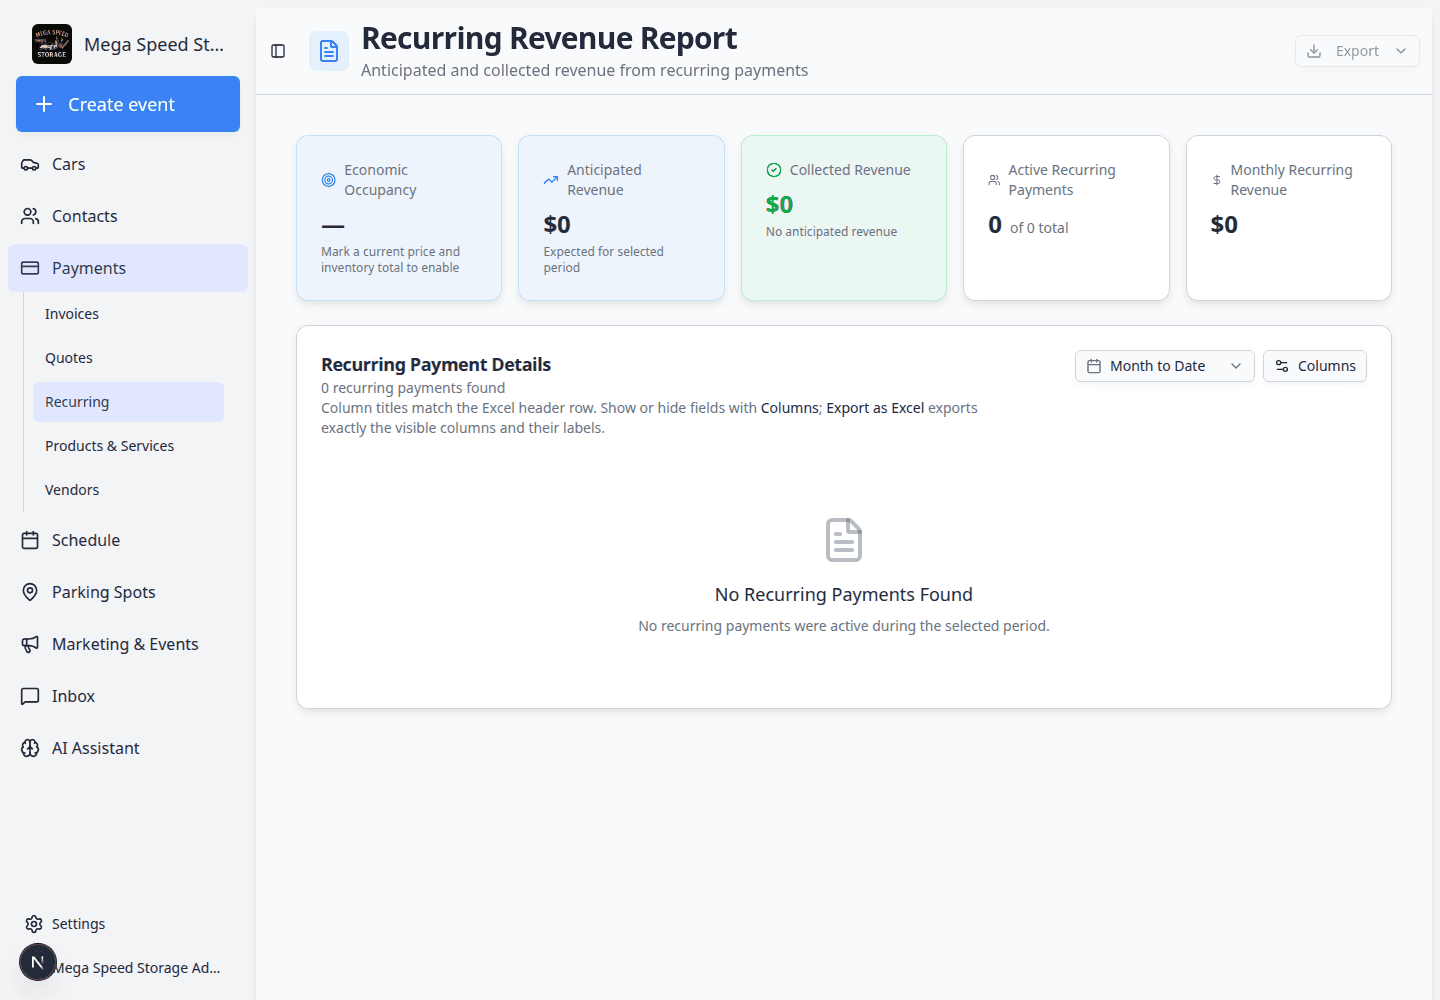Open Vendors page
Viewport: 1440px width, 1000px height.
pos(128,490)
